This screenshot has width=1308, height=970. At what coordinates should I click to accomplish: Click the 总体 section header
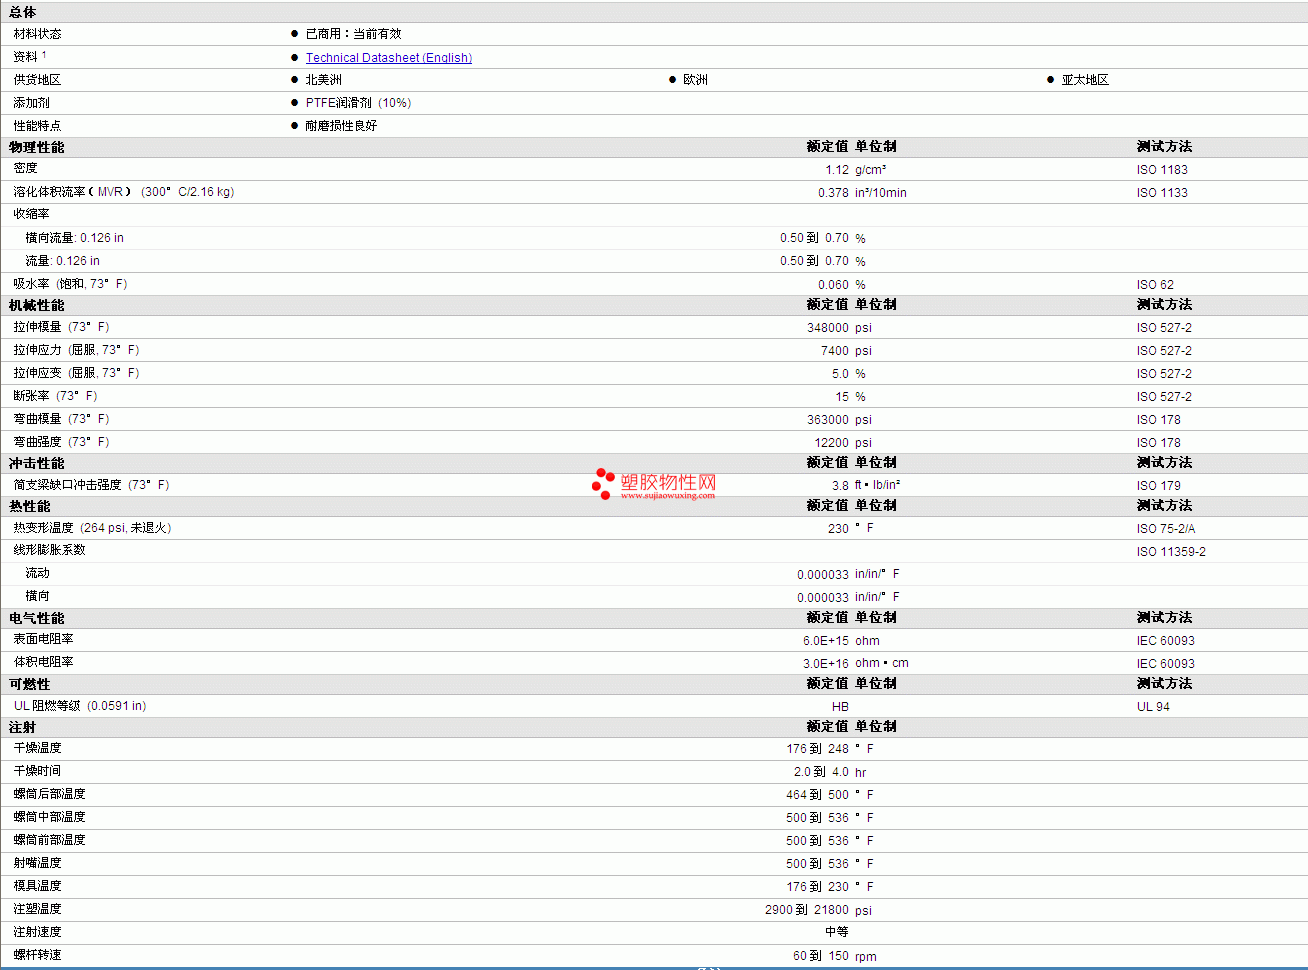tap(23, 12)
